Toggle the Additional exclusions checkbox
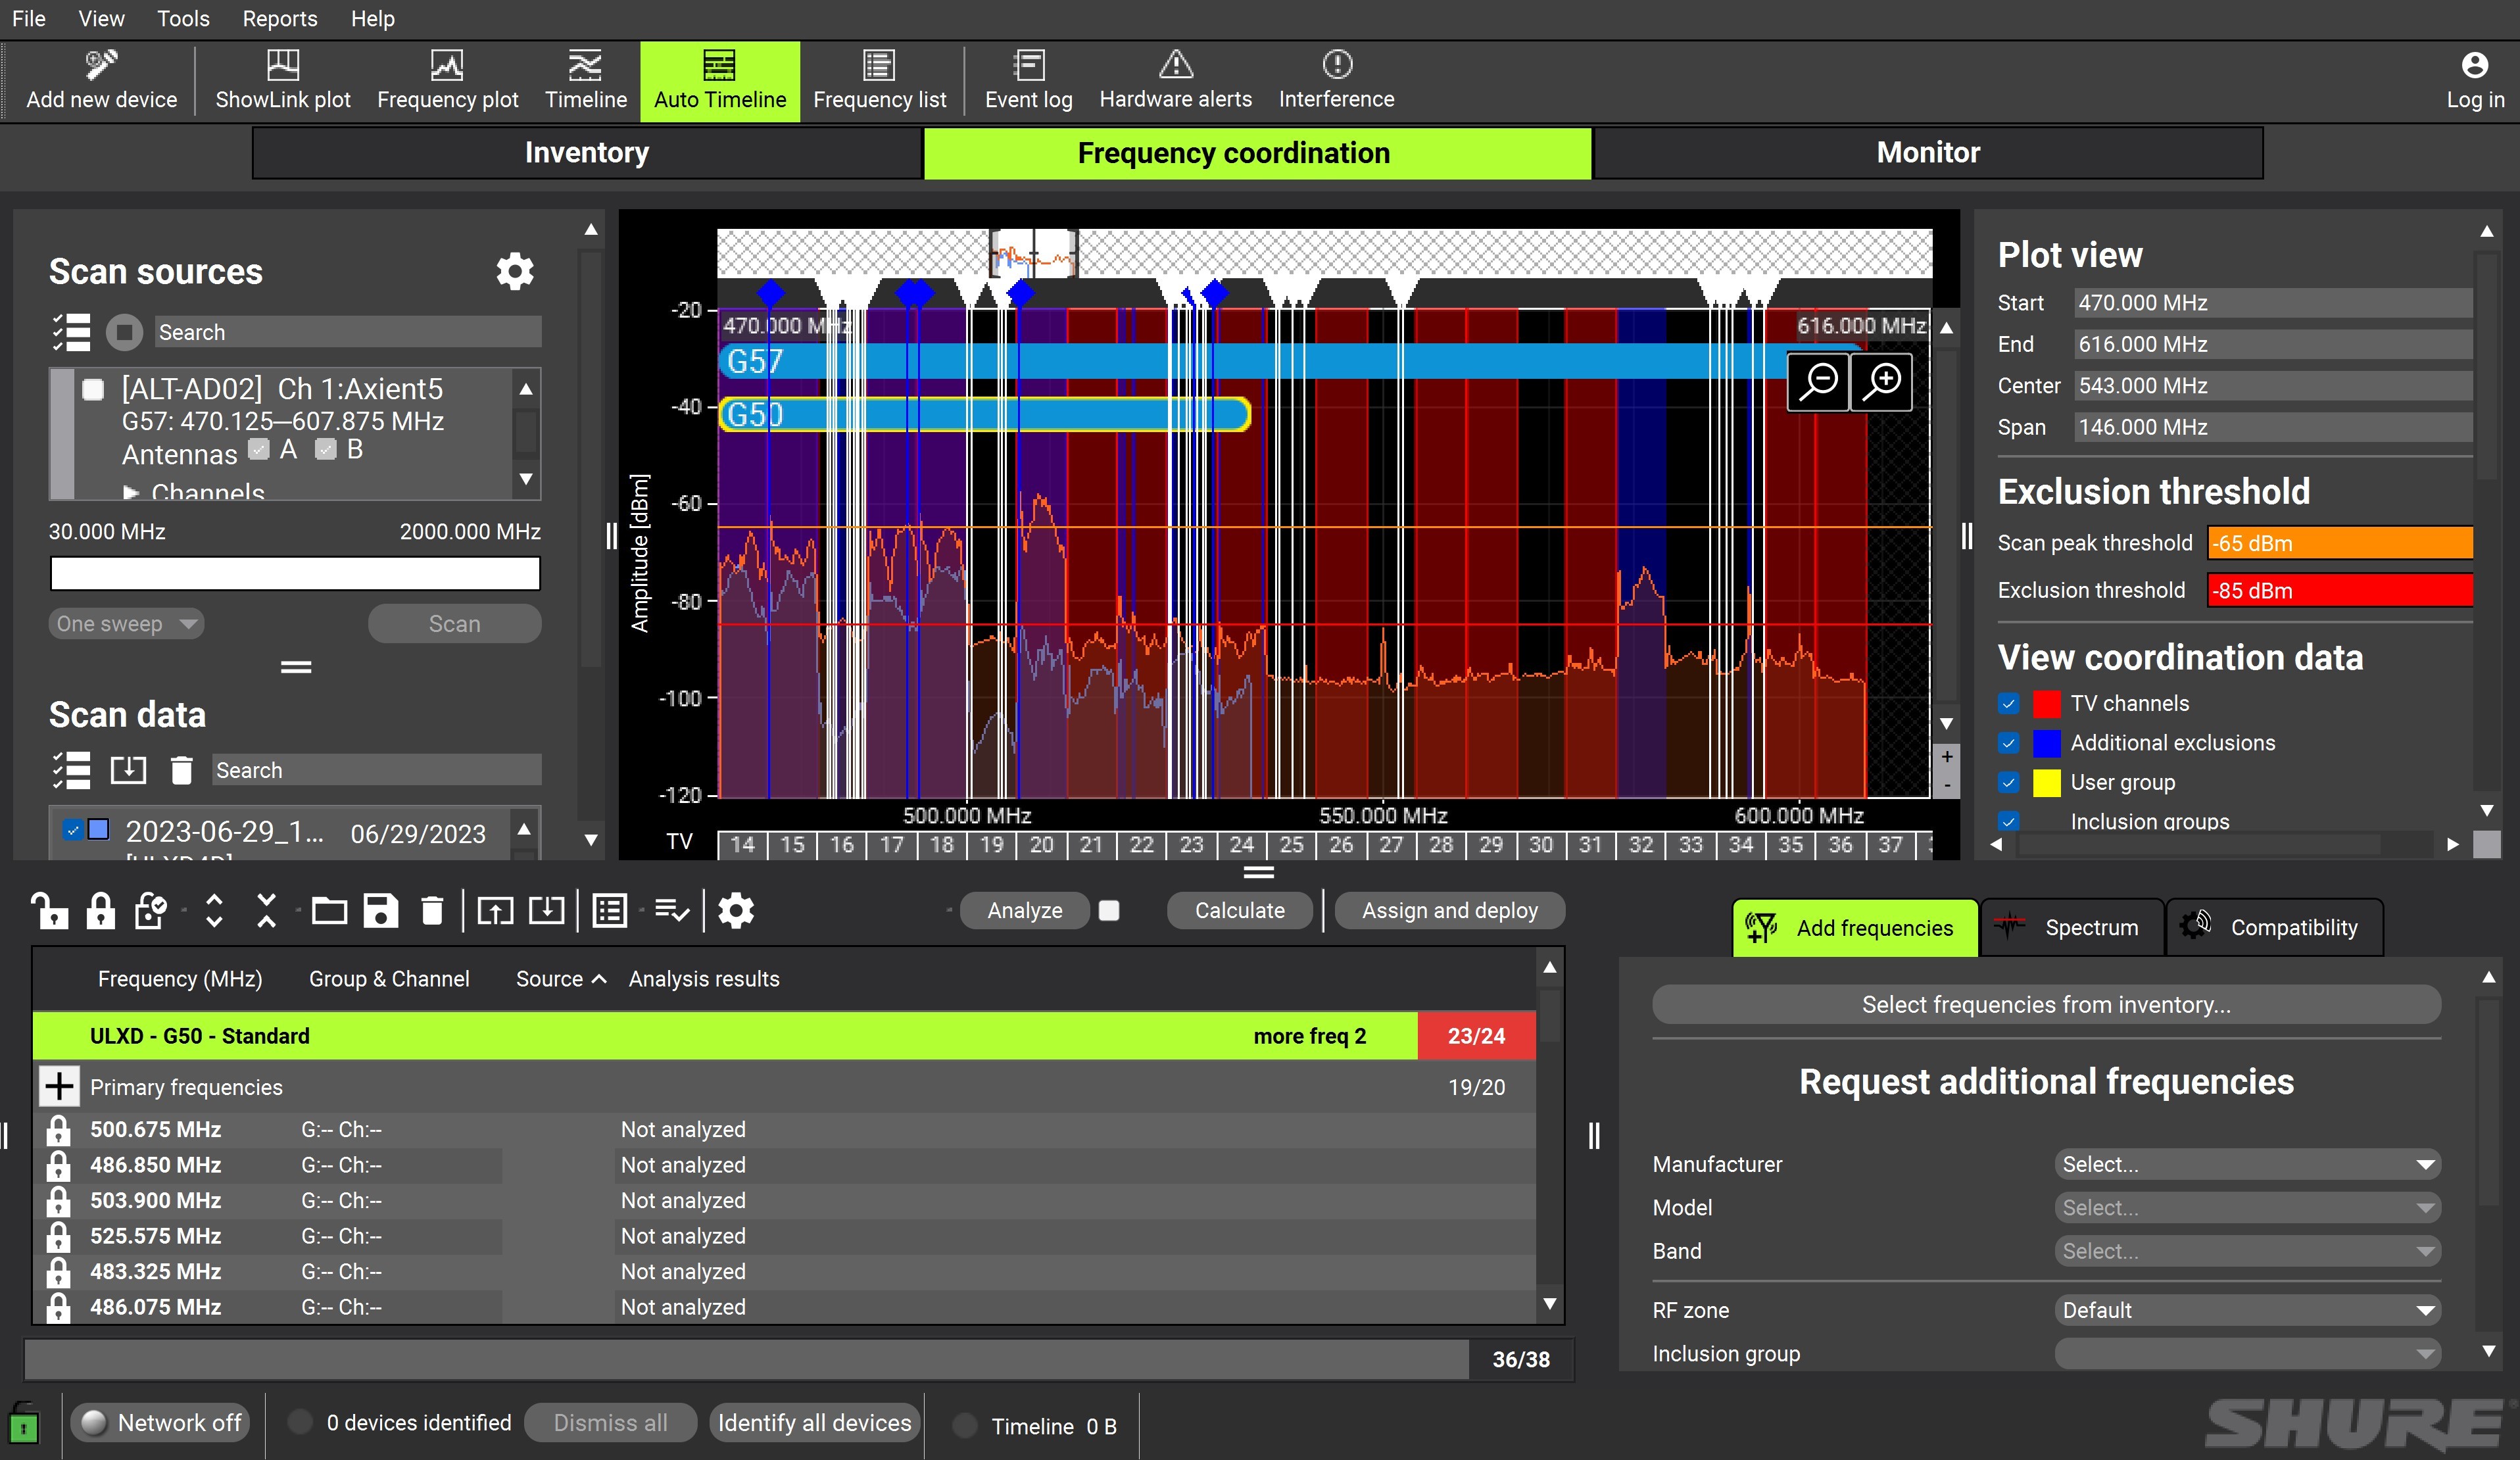2520x1460 pixels. click(2010, 743)
